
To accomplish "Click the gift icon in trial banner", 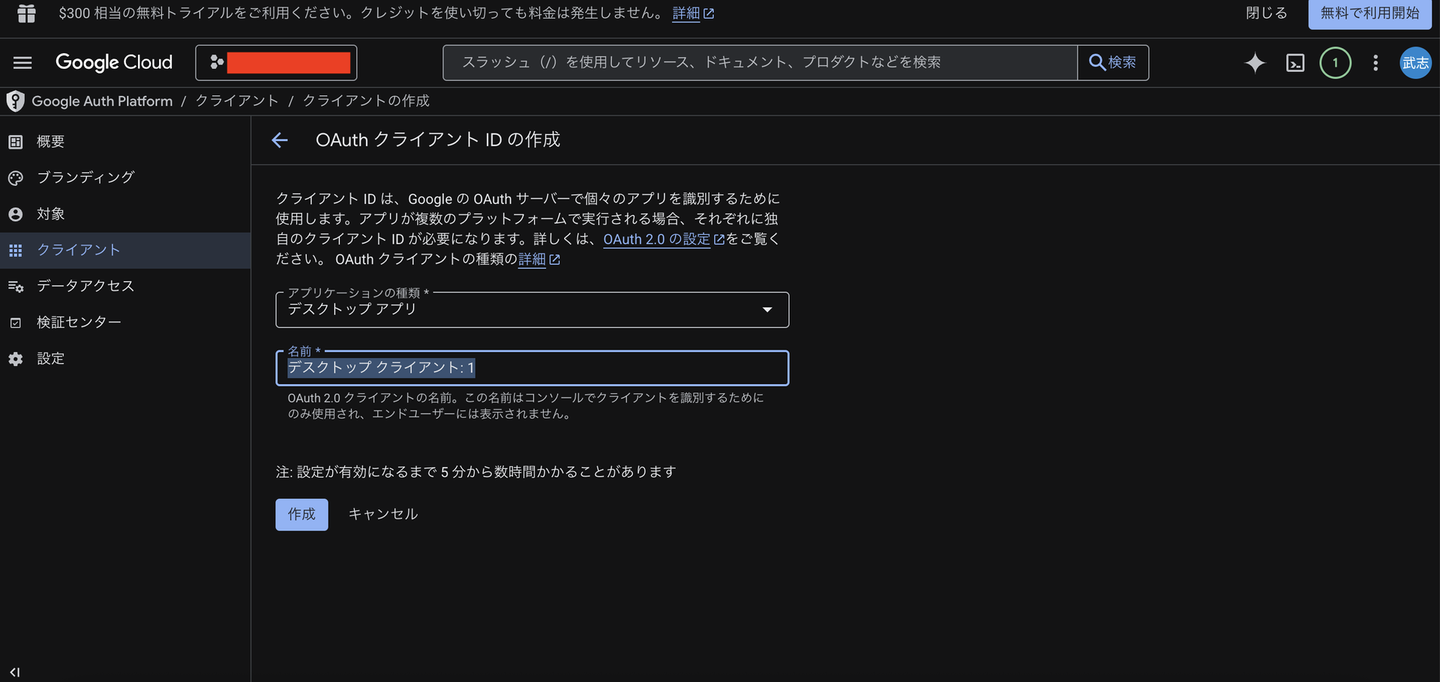I will 27,13.
